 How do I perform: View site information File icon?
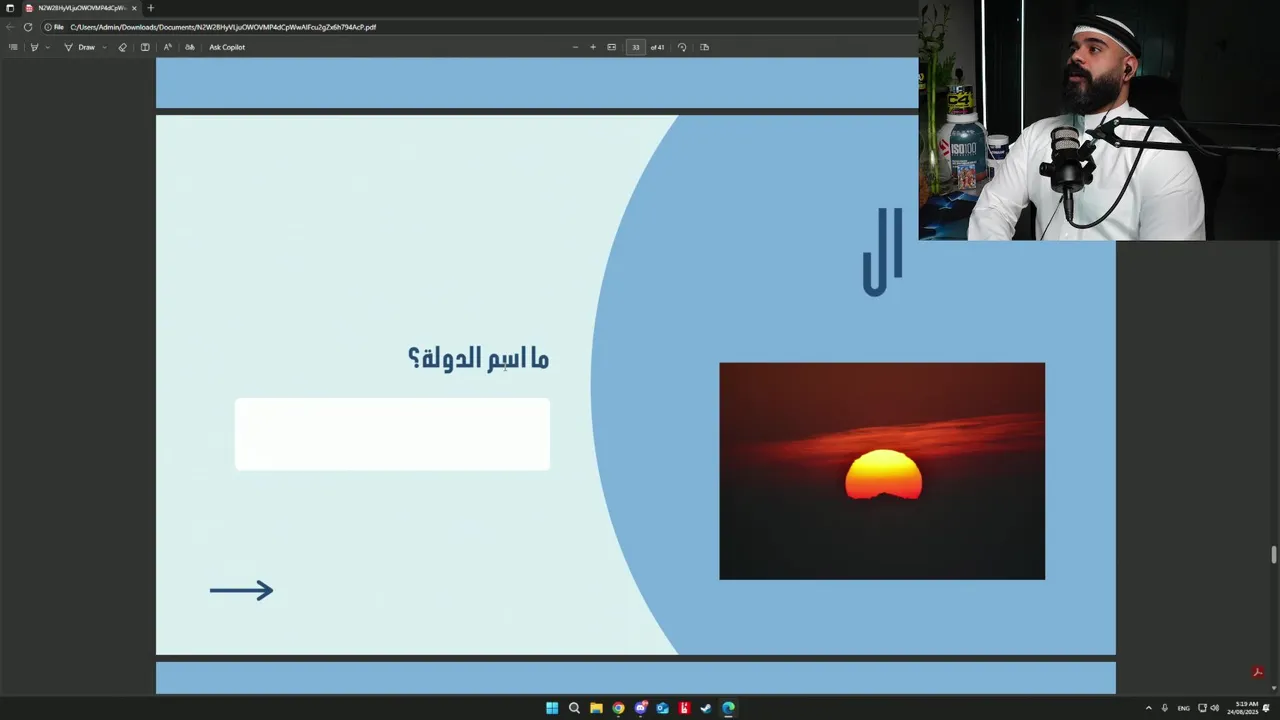(54, 27)
